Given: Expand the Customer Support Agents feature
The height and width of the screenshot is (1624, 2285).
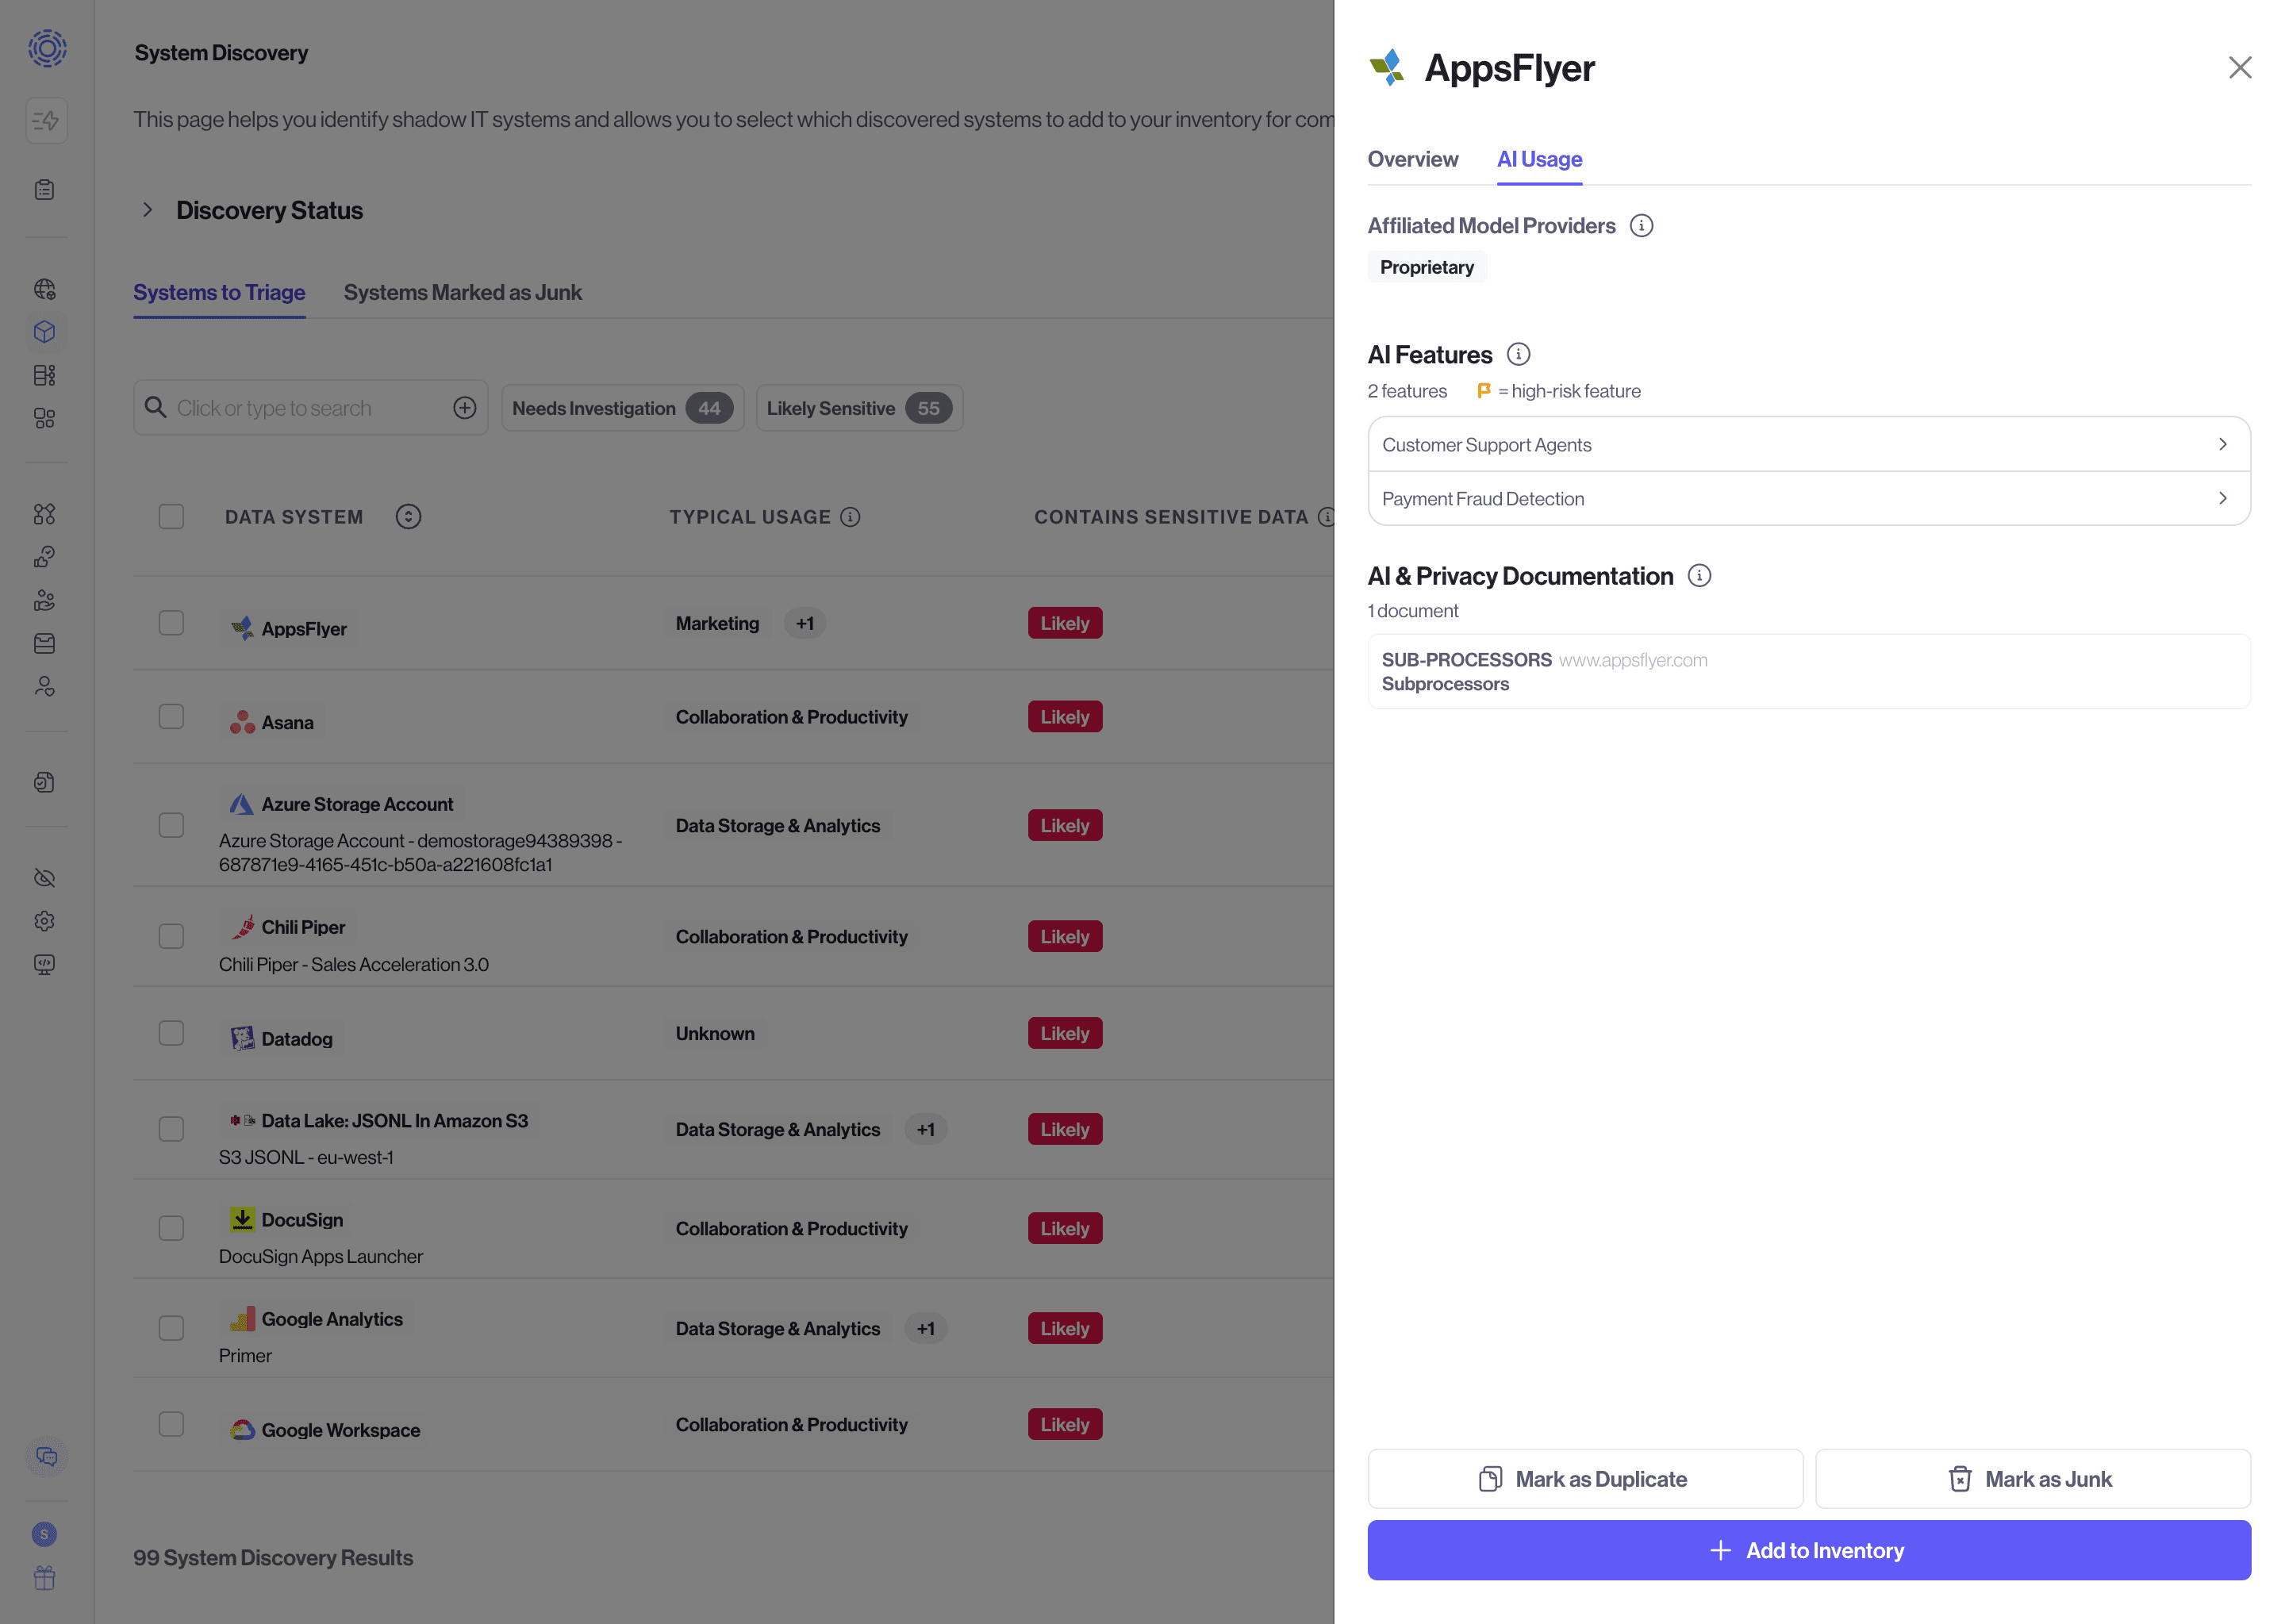Looking at the screenshot, I should [1808, 445].
